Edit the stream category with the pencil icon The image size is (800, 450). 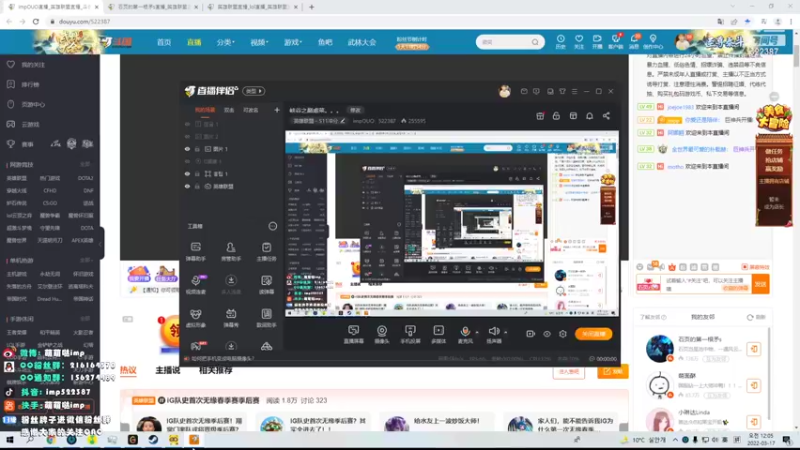coord(343,121)
